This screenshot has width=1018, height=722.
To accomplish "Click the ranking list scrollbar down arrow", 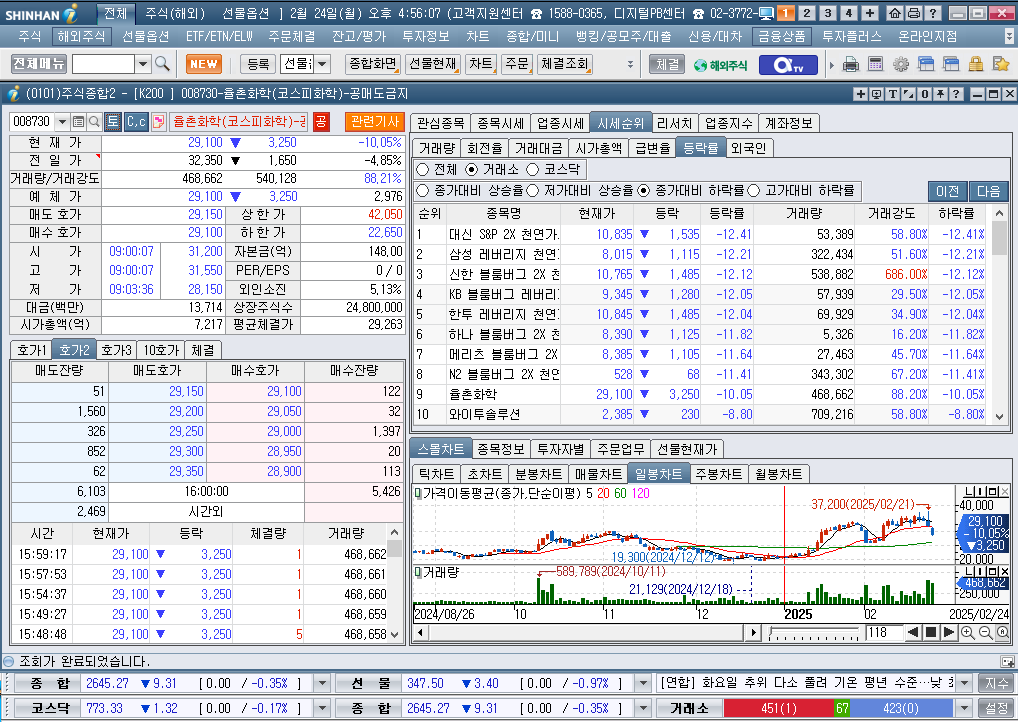I will pos(999,417).
